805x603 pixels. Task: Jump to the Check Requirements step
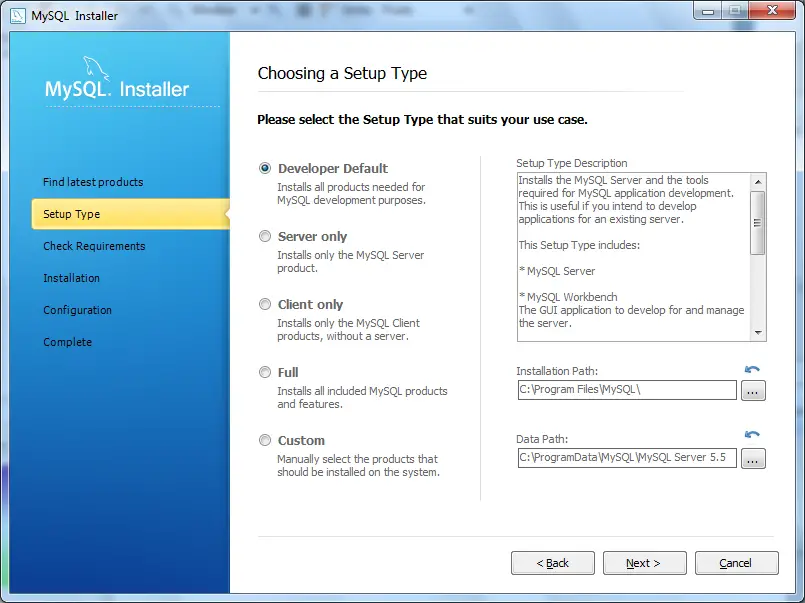(94, 246)
